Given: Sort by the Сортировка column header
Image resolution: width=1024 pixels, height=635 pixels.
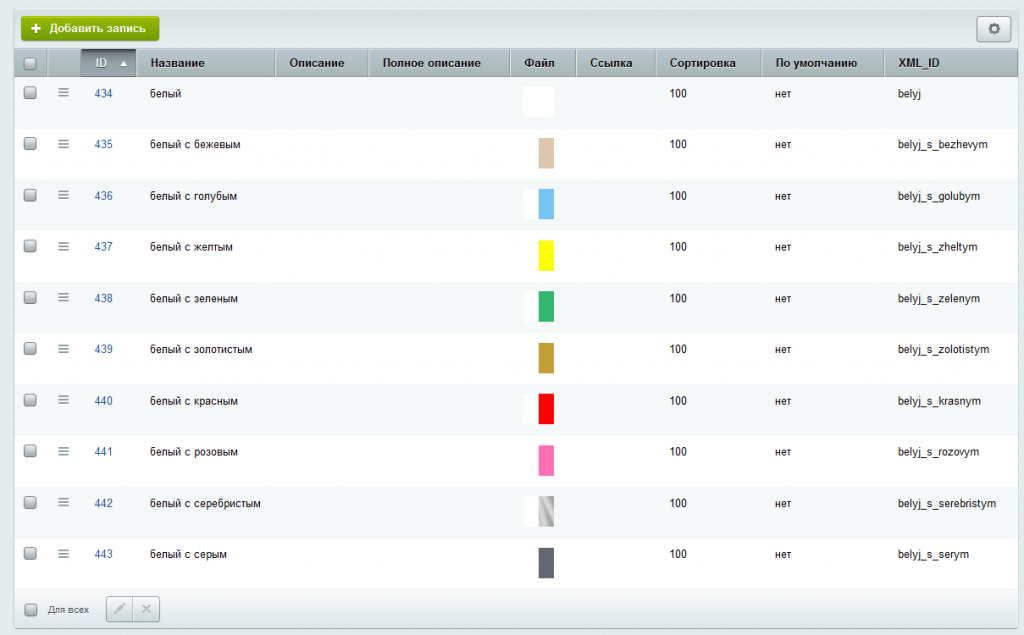Looking at the screenshot, I should click(x=708, y=63).
